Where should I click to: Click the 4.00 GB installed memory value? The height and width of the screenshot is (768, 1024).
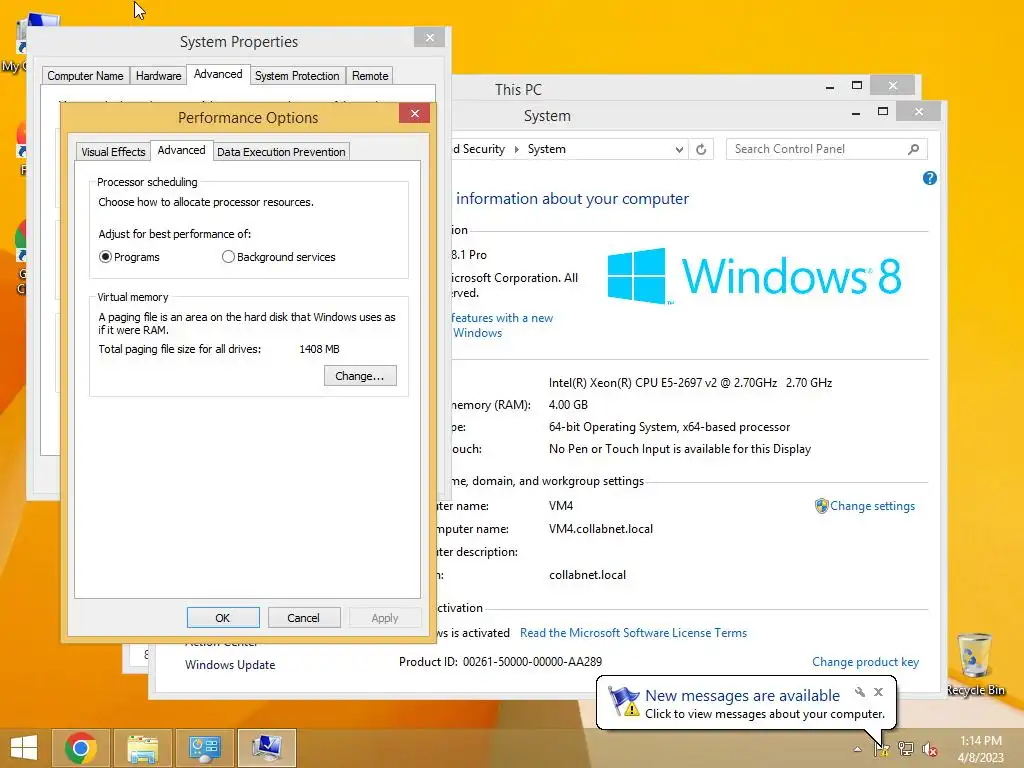click(568, 405)
